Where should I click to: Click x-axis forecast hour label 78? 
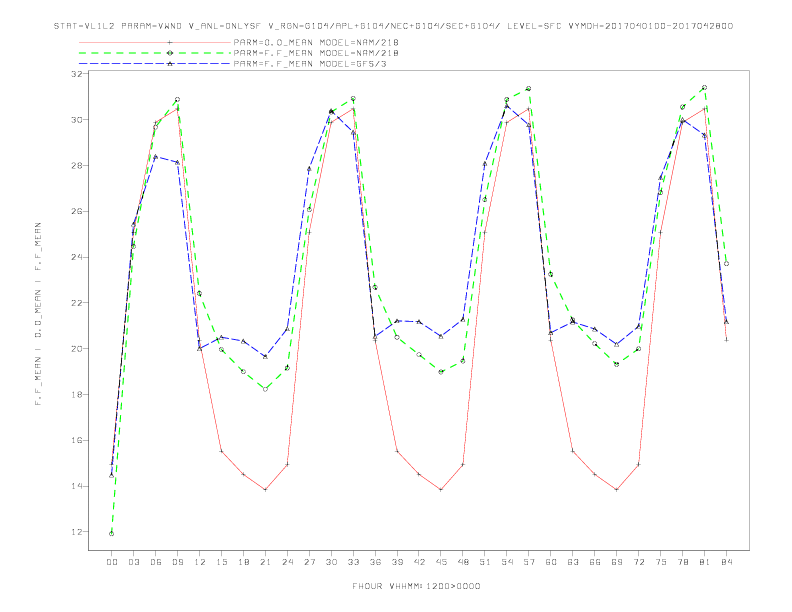point(682,562)
